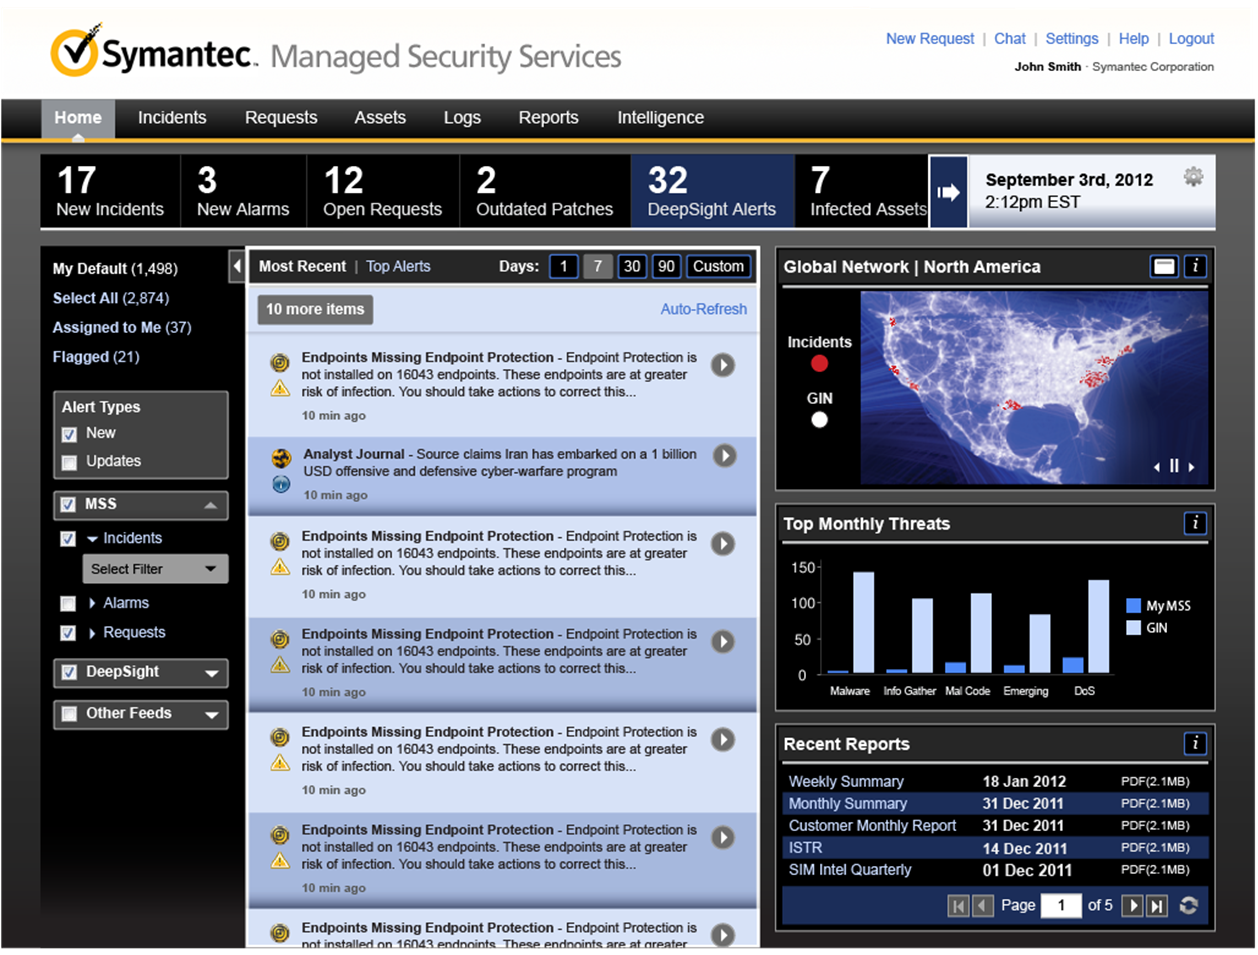Select the Assigned to Me (37) view
Viewport: 1258px width, 955px height.
click(122, 328)
